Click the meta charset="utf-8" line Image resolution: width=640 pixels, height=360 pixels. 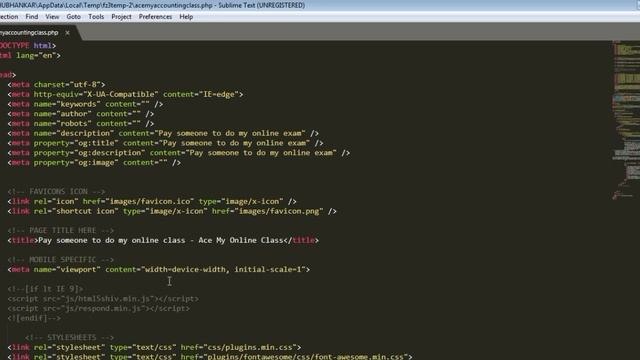(56, 84)
